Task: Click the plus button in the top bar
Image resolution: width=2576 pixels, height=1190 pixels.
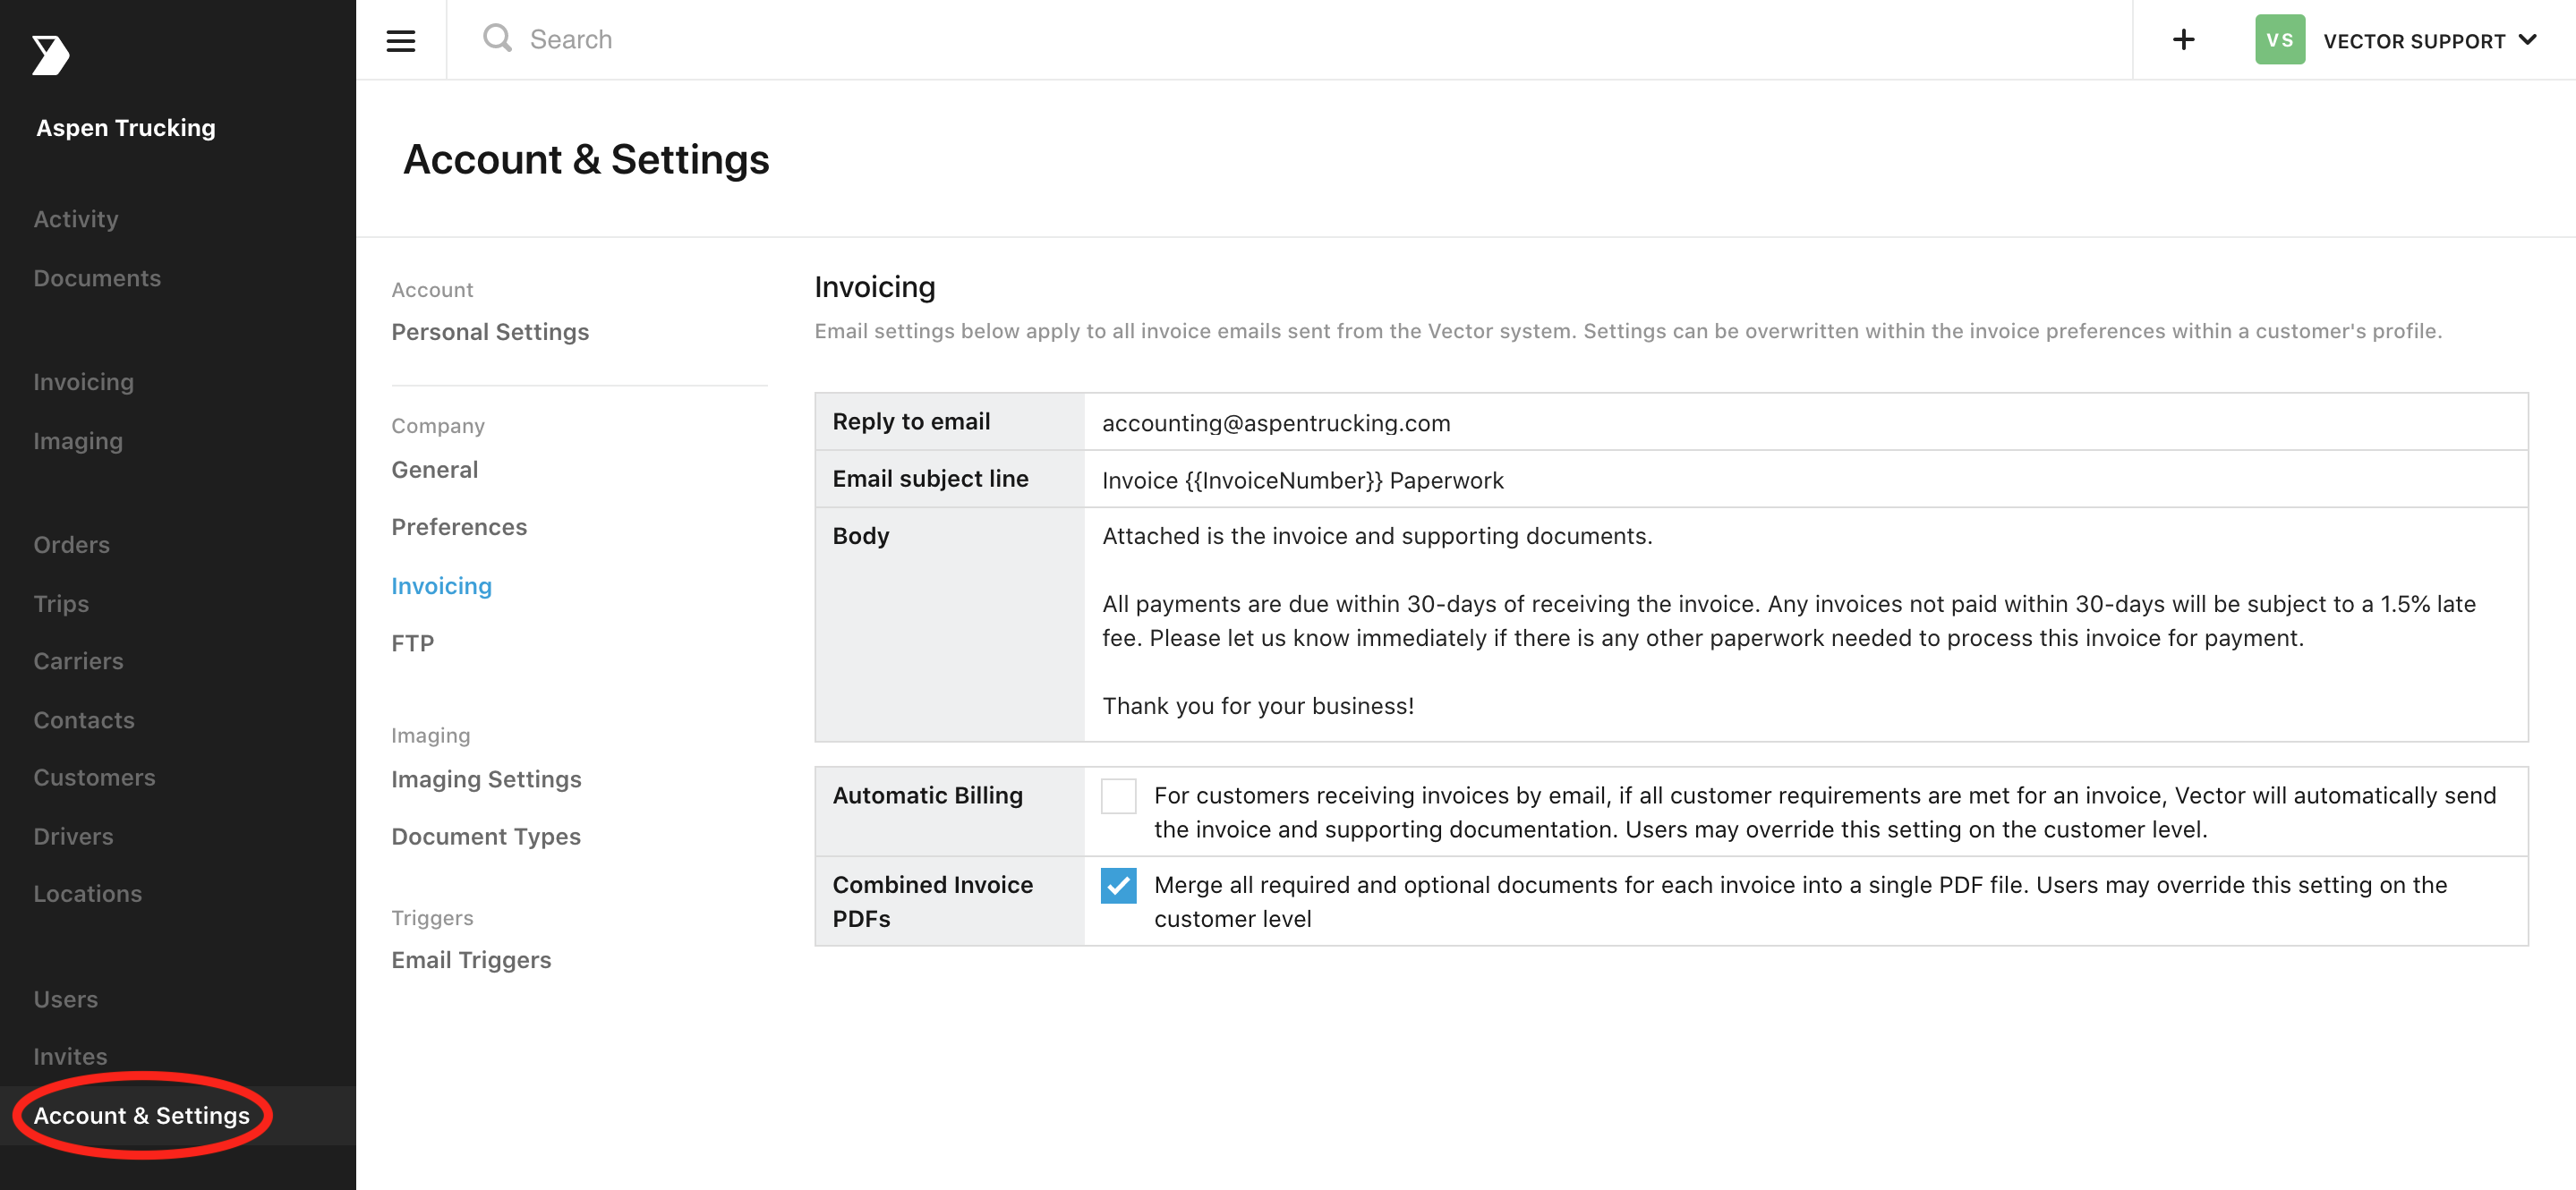Action: [2184, 39]
